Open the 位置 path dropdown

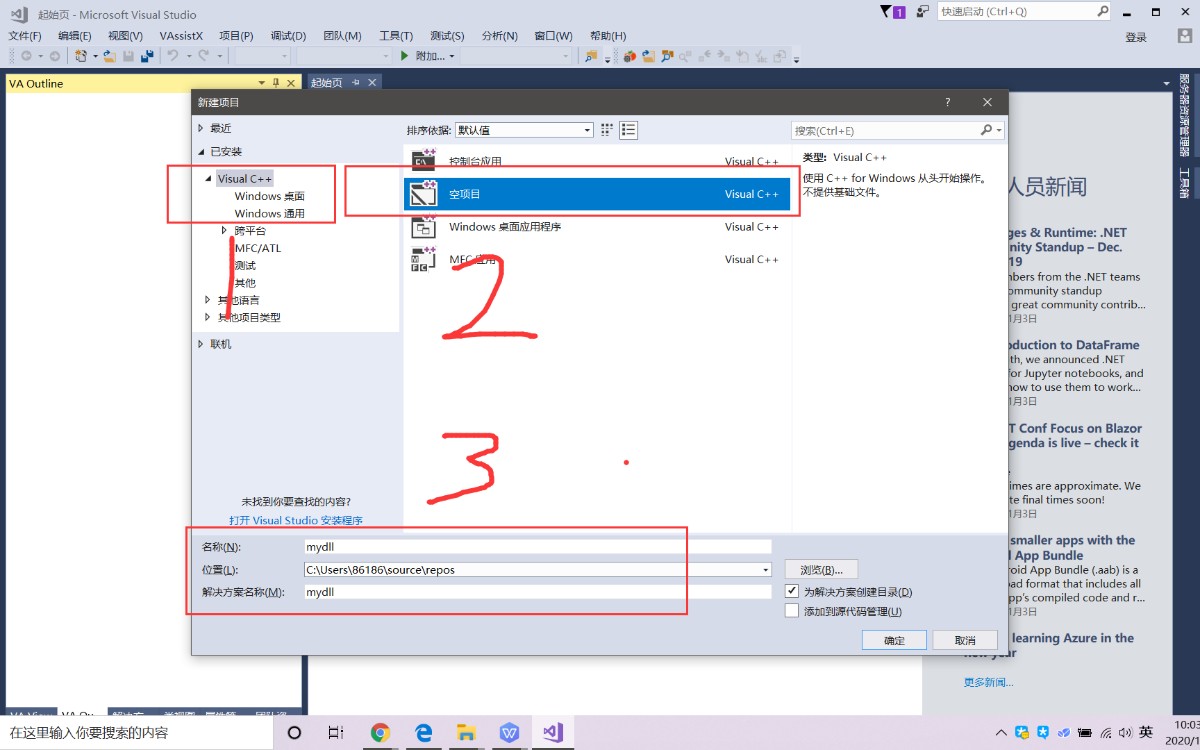pos(766,570)
